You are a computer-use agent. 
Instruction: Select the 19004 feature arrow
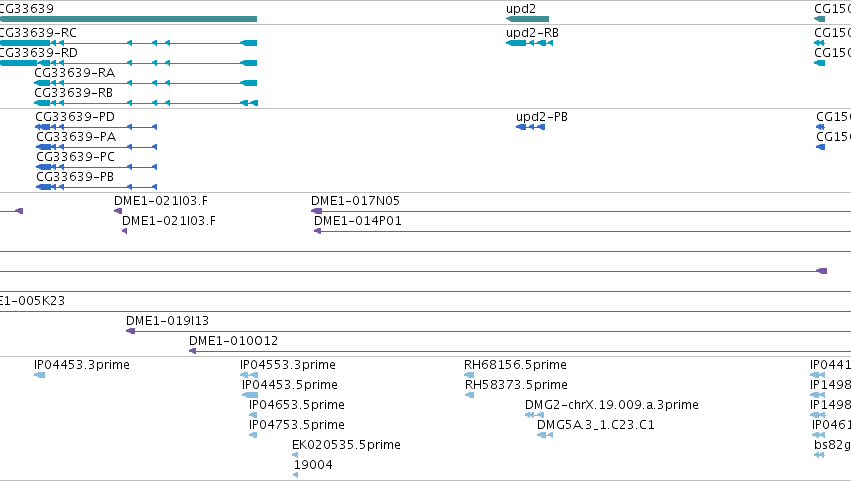(295, 475)
